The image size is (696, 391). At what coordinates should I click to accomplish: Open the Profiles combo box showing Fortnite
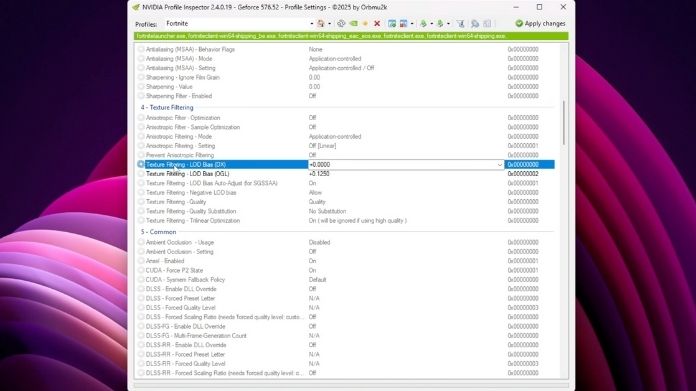pos(239,24)
